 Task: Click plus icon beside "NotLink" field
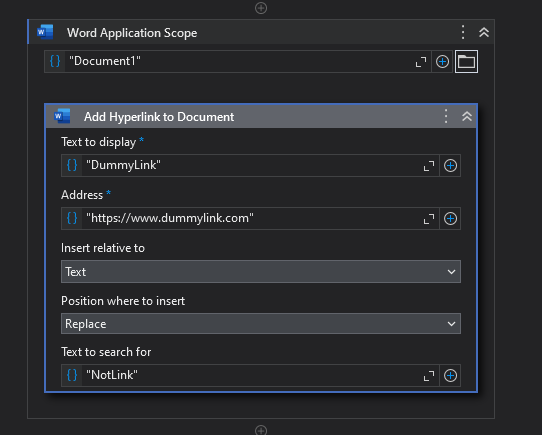coord(450,376)
